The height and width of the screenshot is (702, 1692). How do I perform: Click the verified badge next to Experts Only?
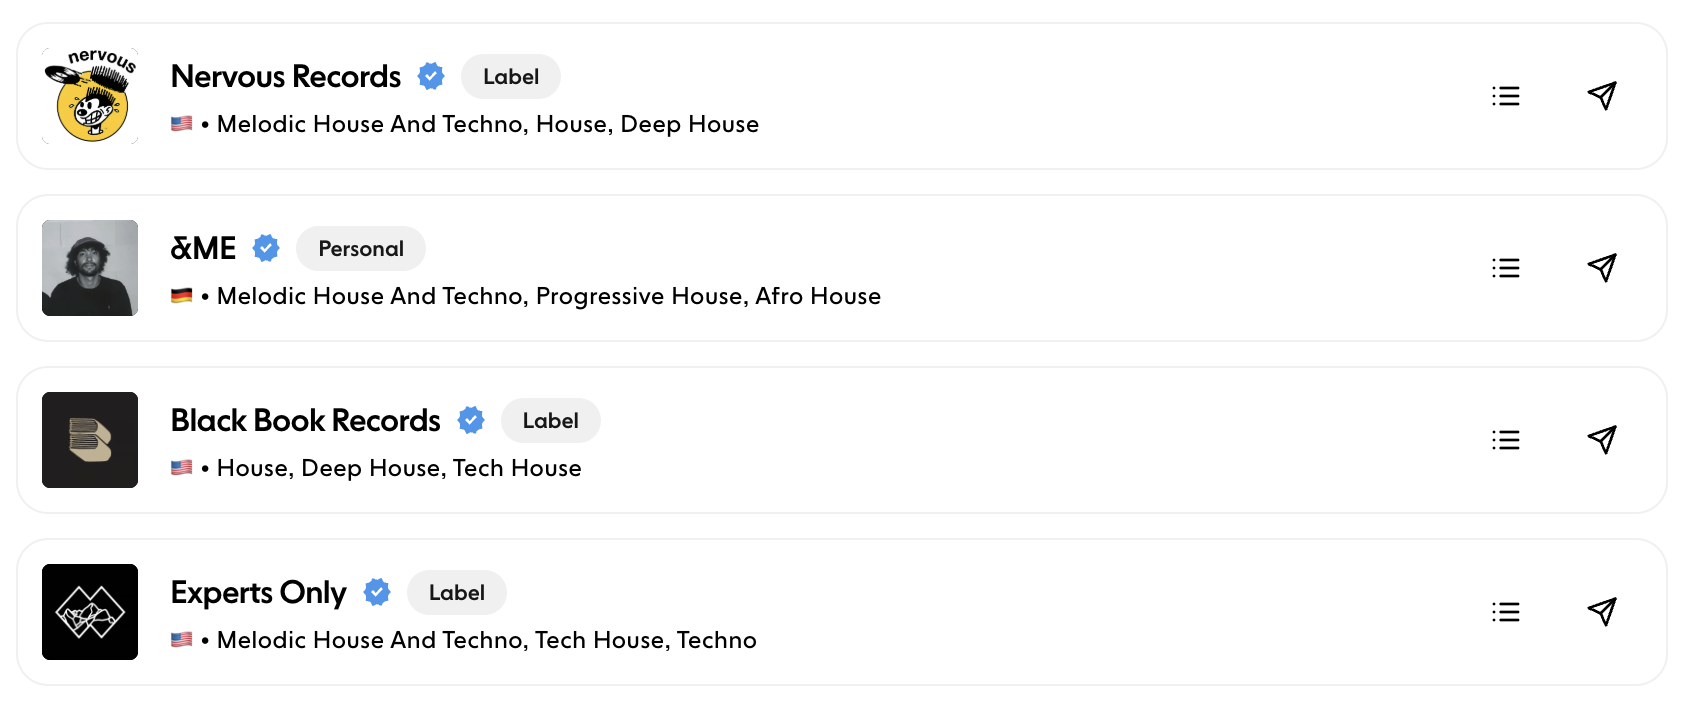pos(377,593)
